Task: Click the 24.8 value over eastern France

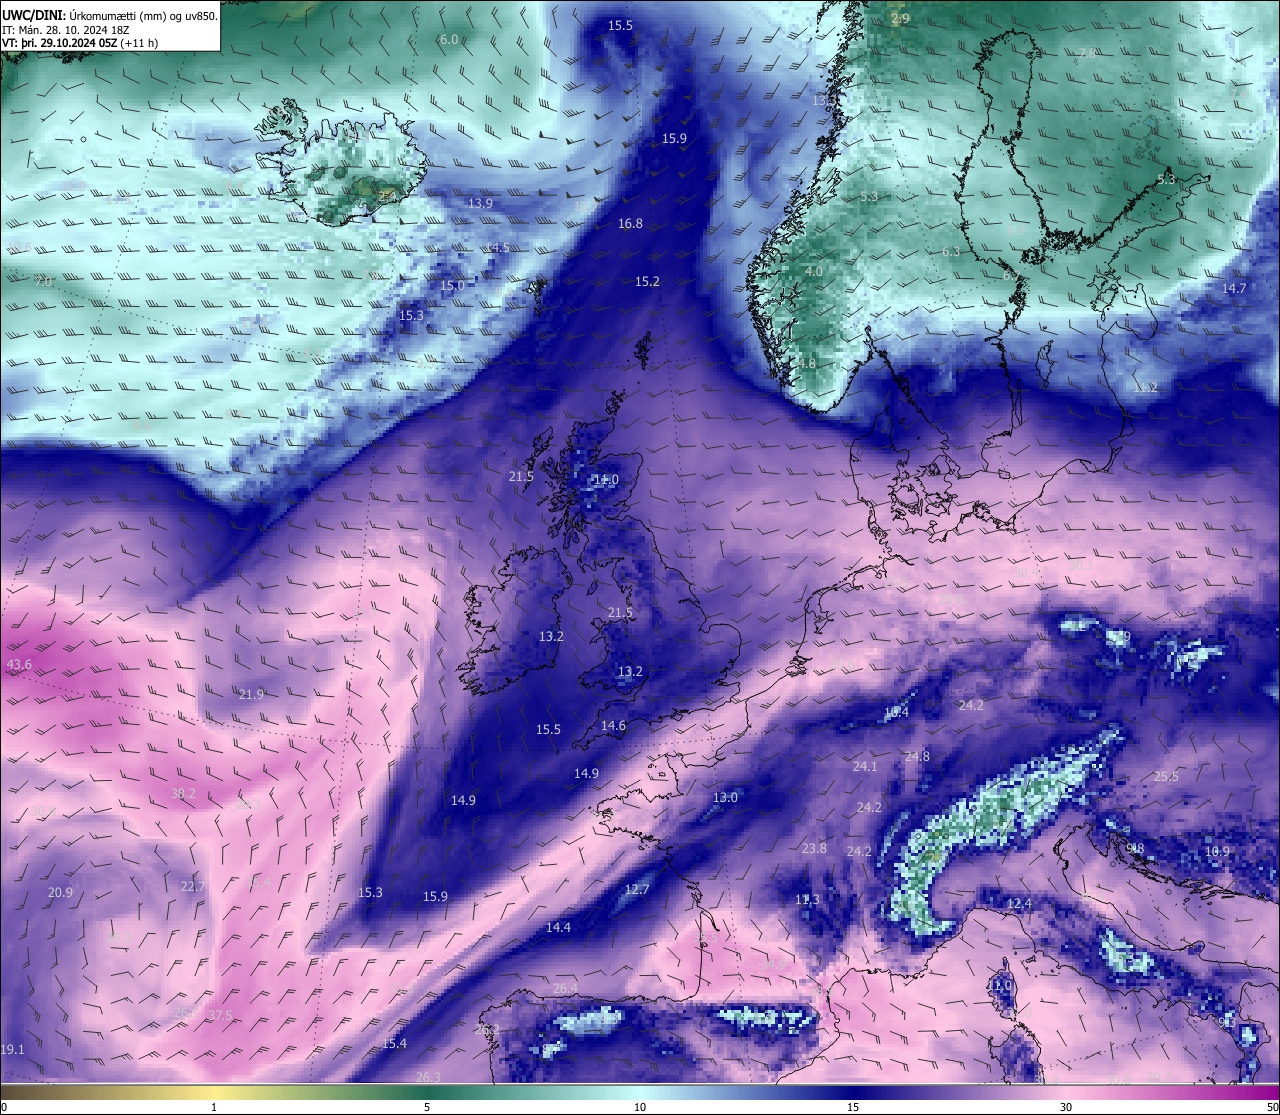Action: pyautogui.click(x=917, y=757)
